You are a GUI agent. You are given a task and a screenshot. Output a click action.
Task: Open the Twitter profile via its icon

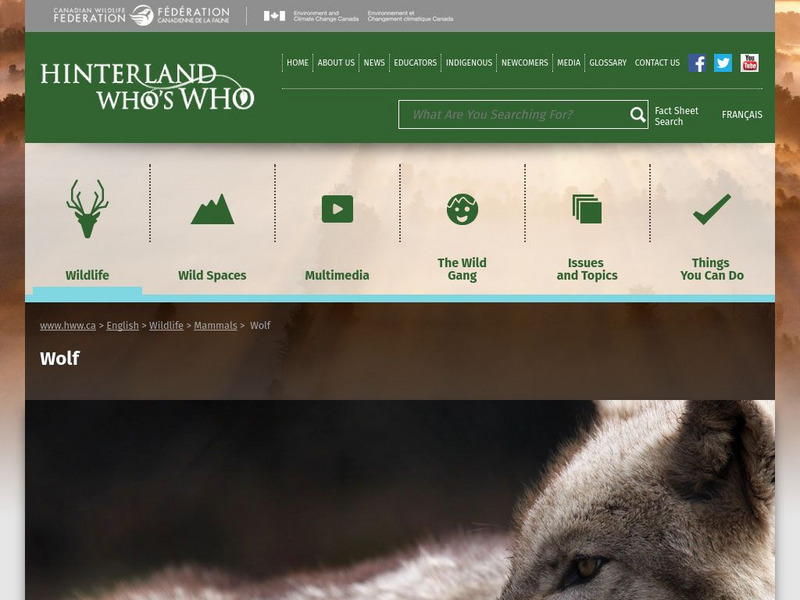point(722,62)
